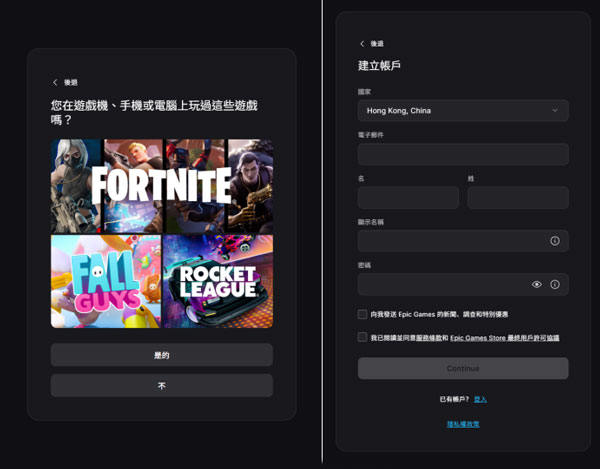Click the email address input field
This screenshot has height=469, width=600.
463,154
